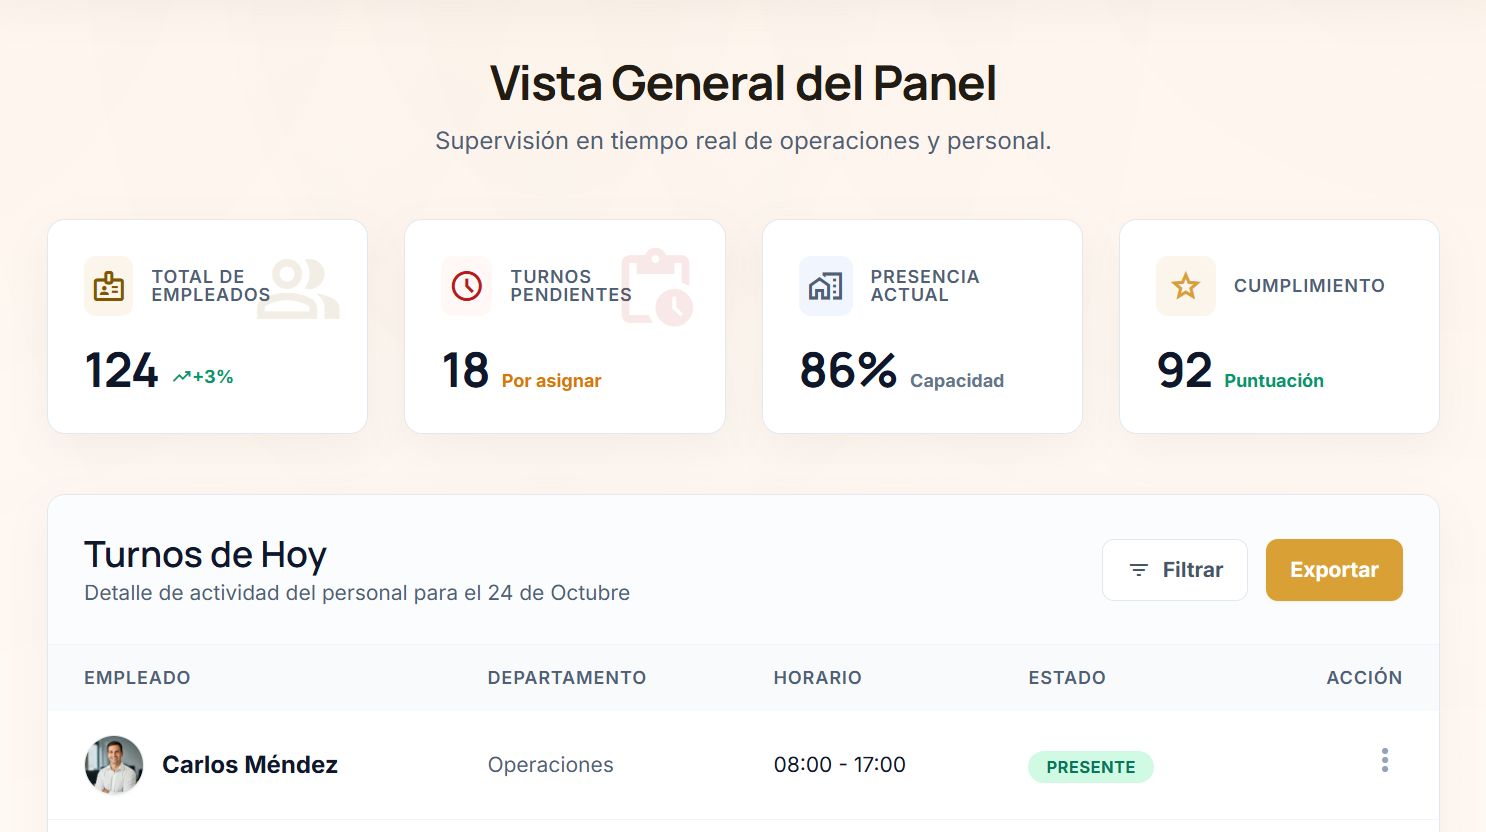
Task: Click the employee ID badge icon
Action: coord(109,286)
